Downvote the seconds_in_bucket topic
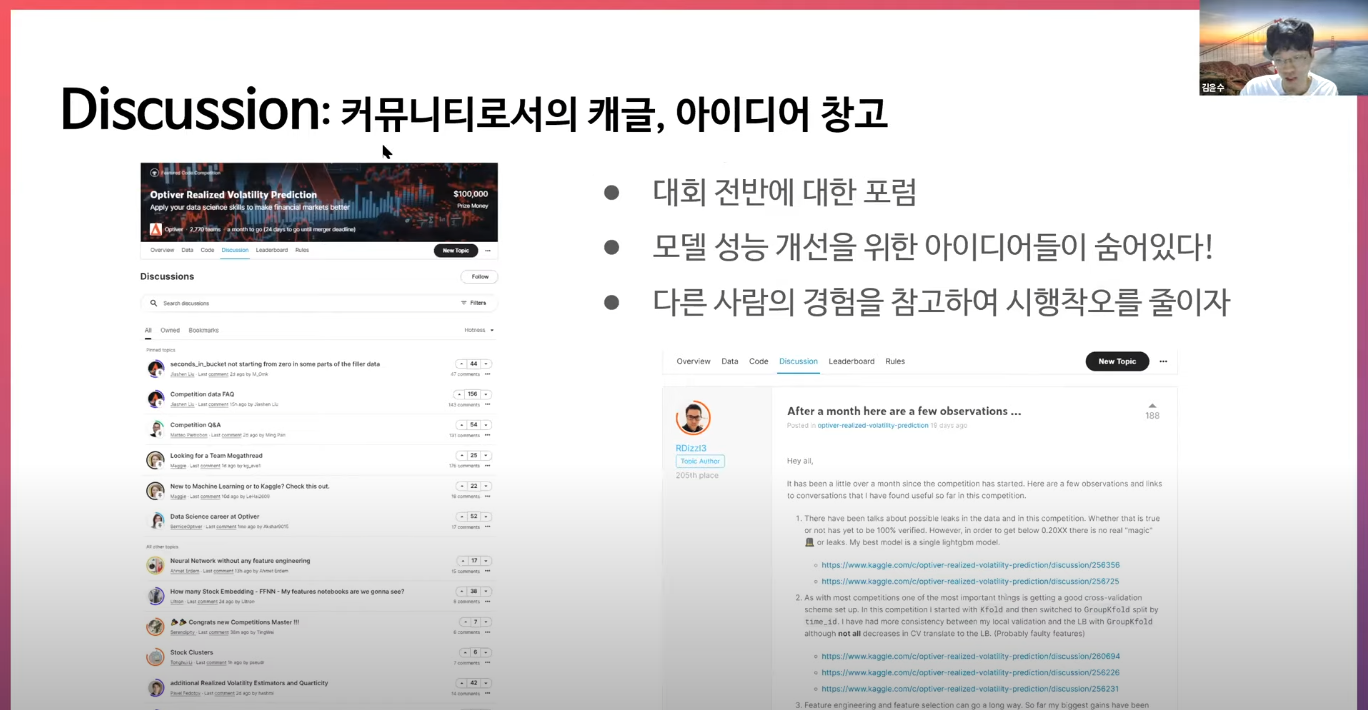 click(x=486, y=364)
